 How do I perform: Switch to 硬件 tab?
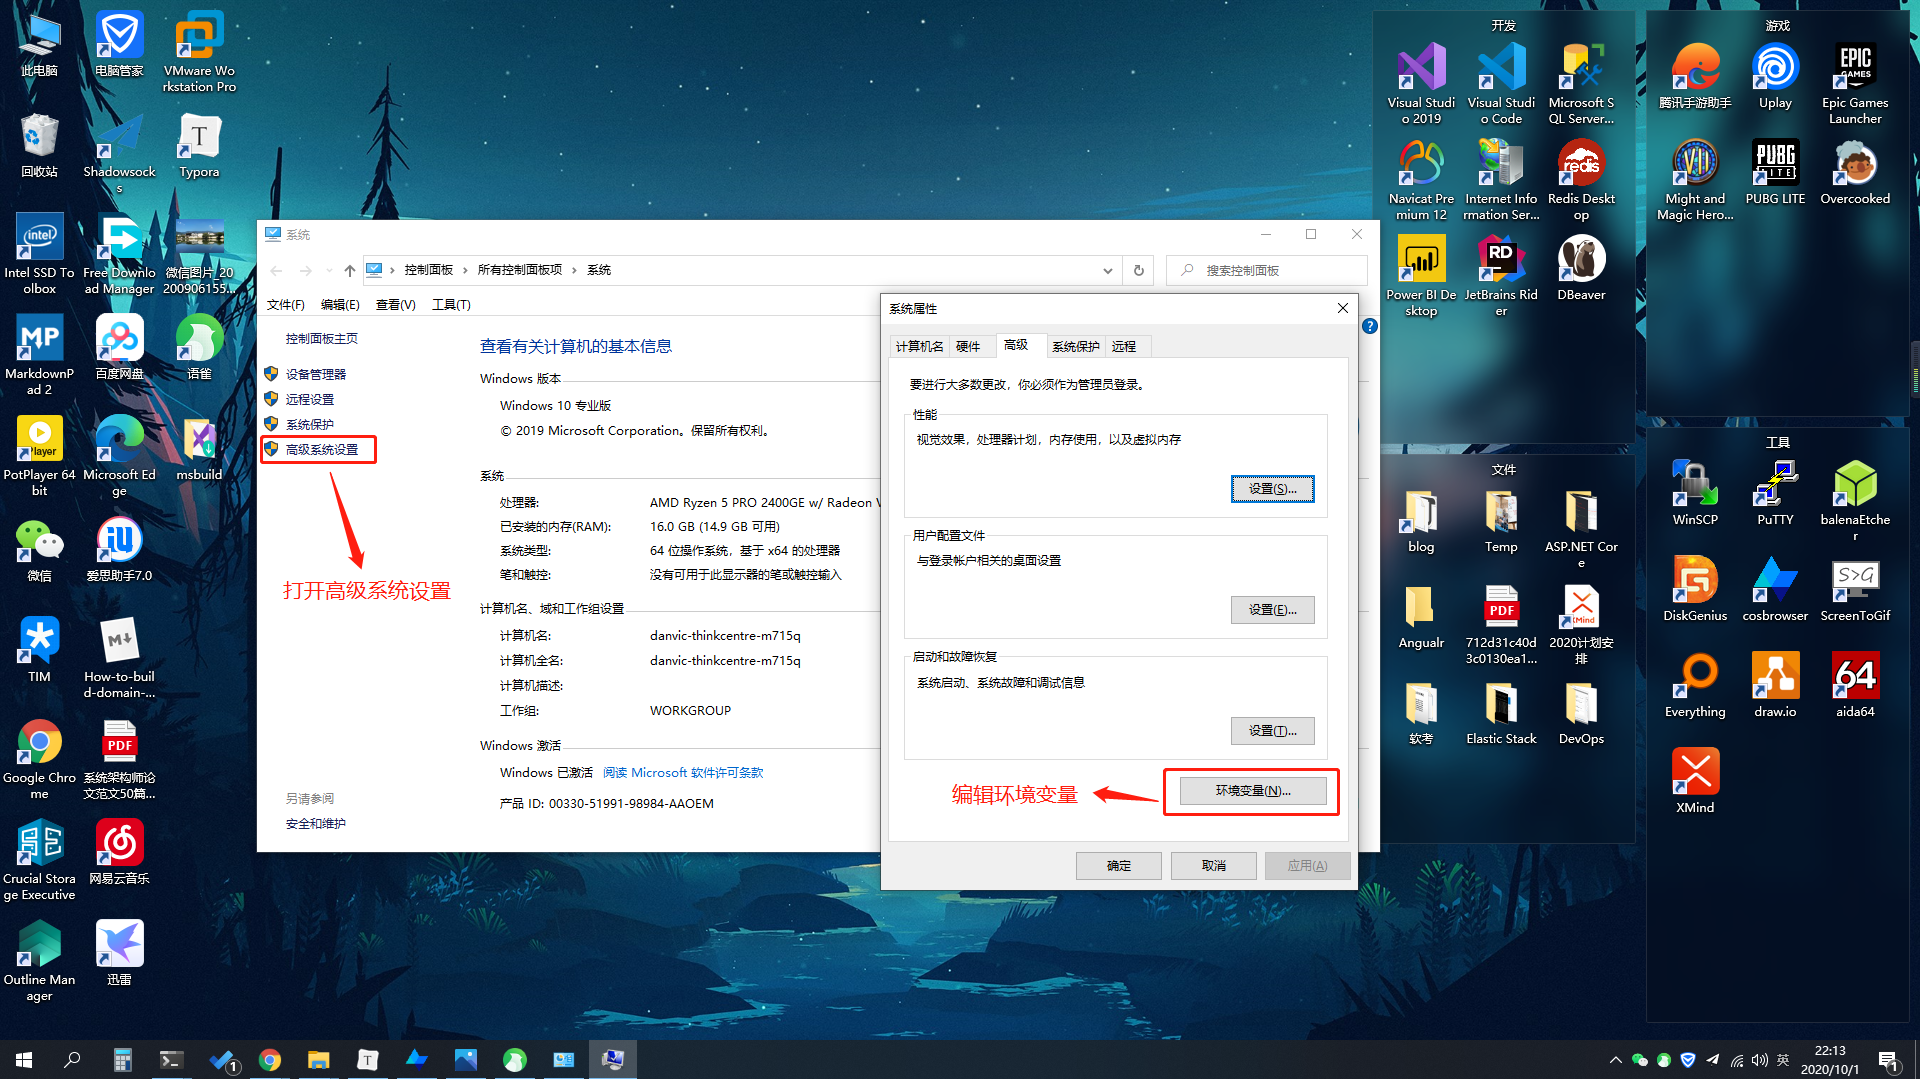(x=967, y=346)
